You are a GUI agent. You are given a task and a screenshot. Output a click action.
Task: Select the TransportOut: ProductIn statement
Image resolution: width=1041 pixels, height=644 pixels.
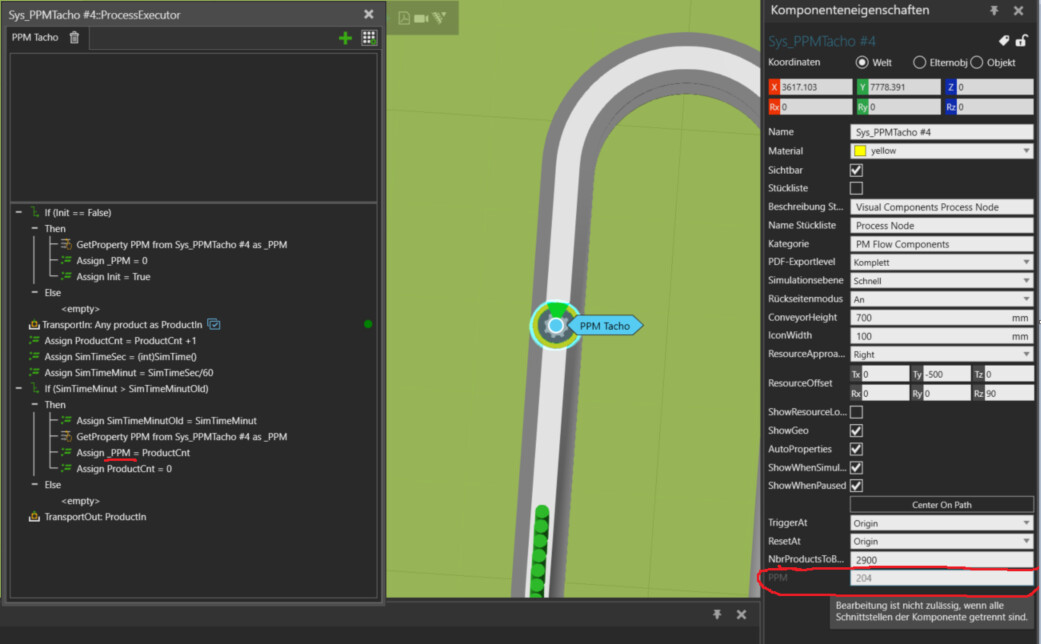[94, 517]
